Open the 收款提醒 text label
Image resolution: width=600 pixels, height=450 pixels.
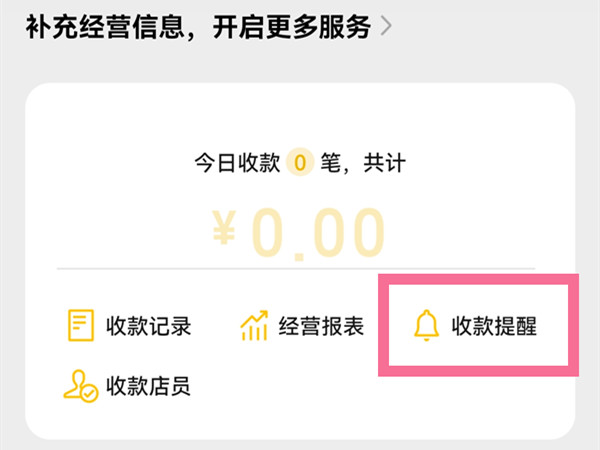(495, 326)
